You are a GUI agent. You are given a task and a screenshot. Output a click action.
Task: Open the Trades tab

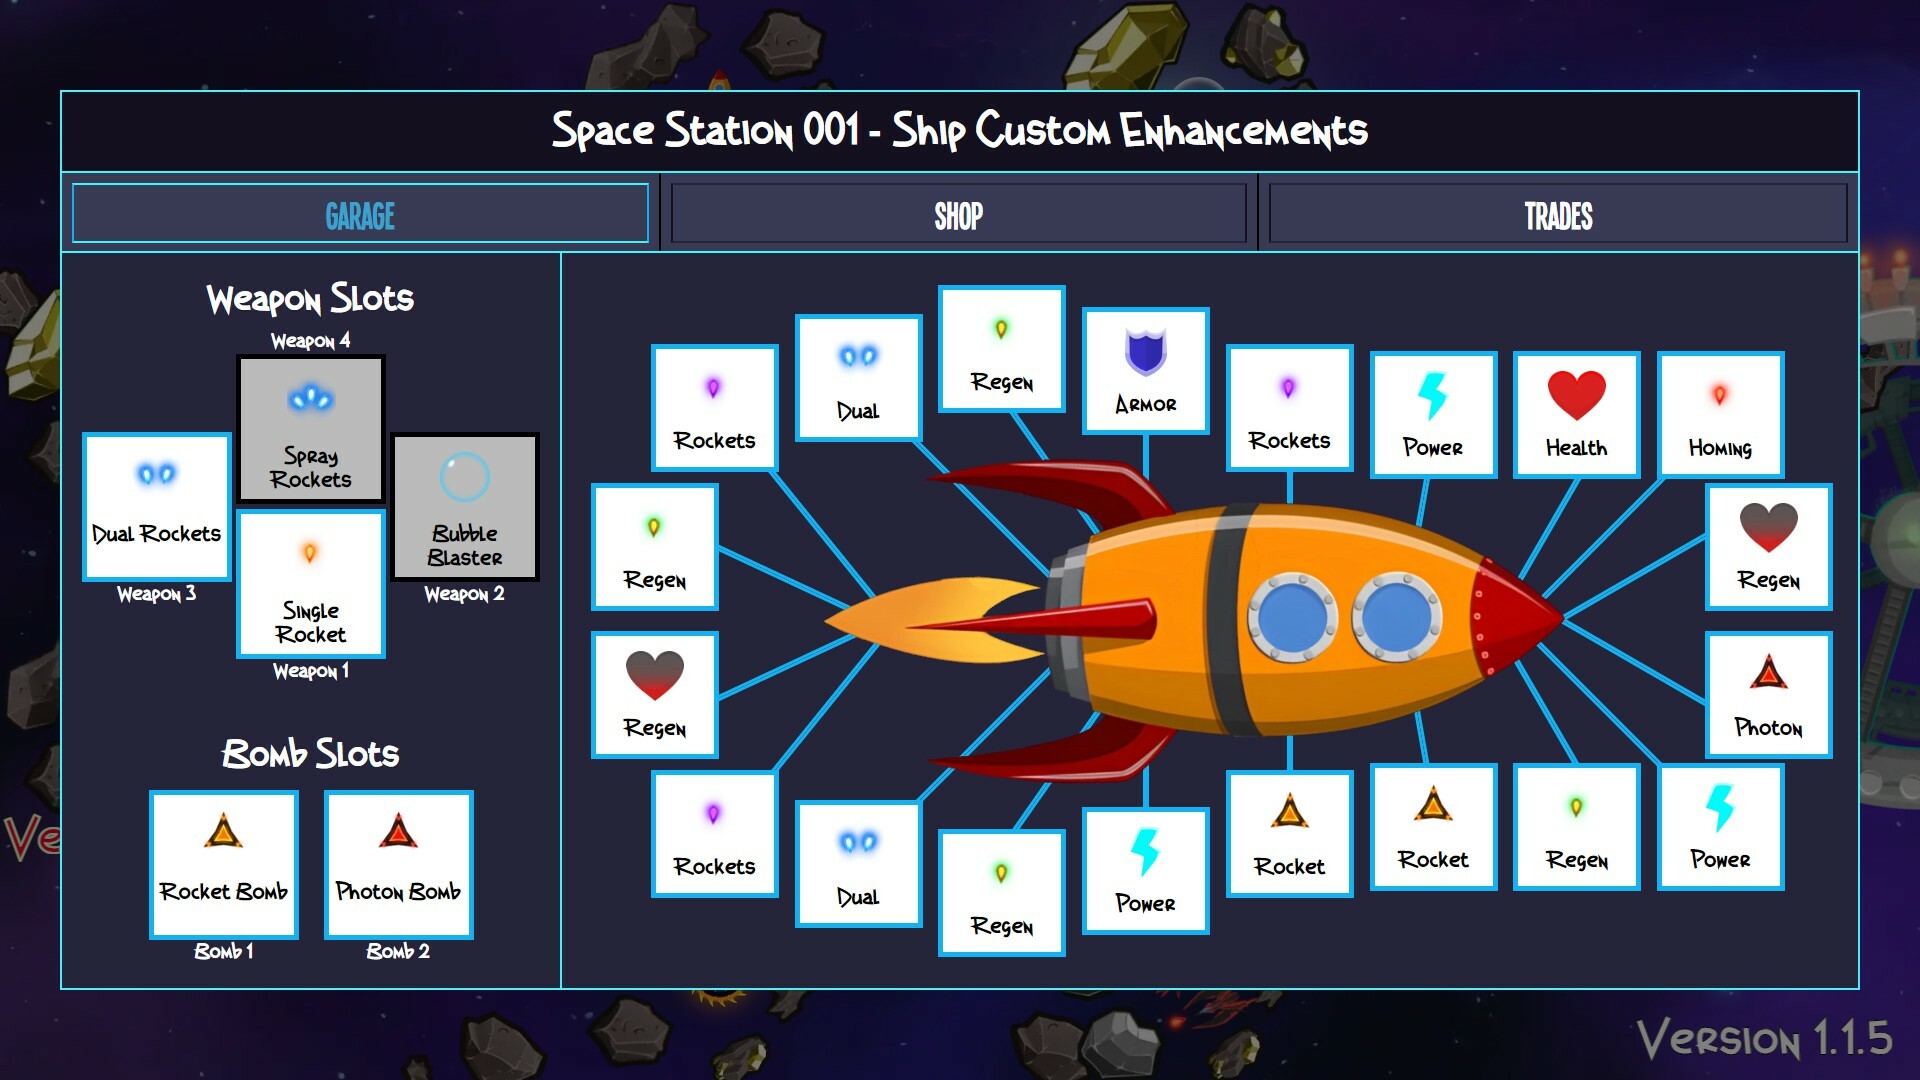coord(1556,213)
